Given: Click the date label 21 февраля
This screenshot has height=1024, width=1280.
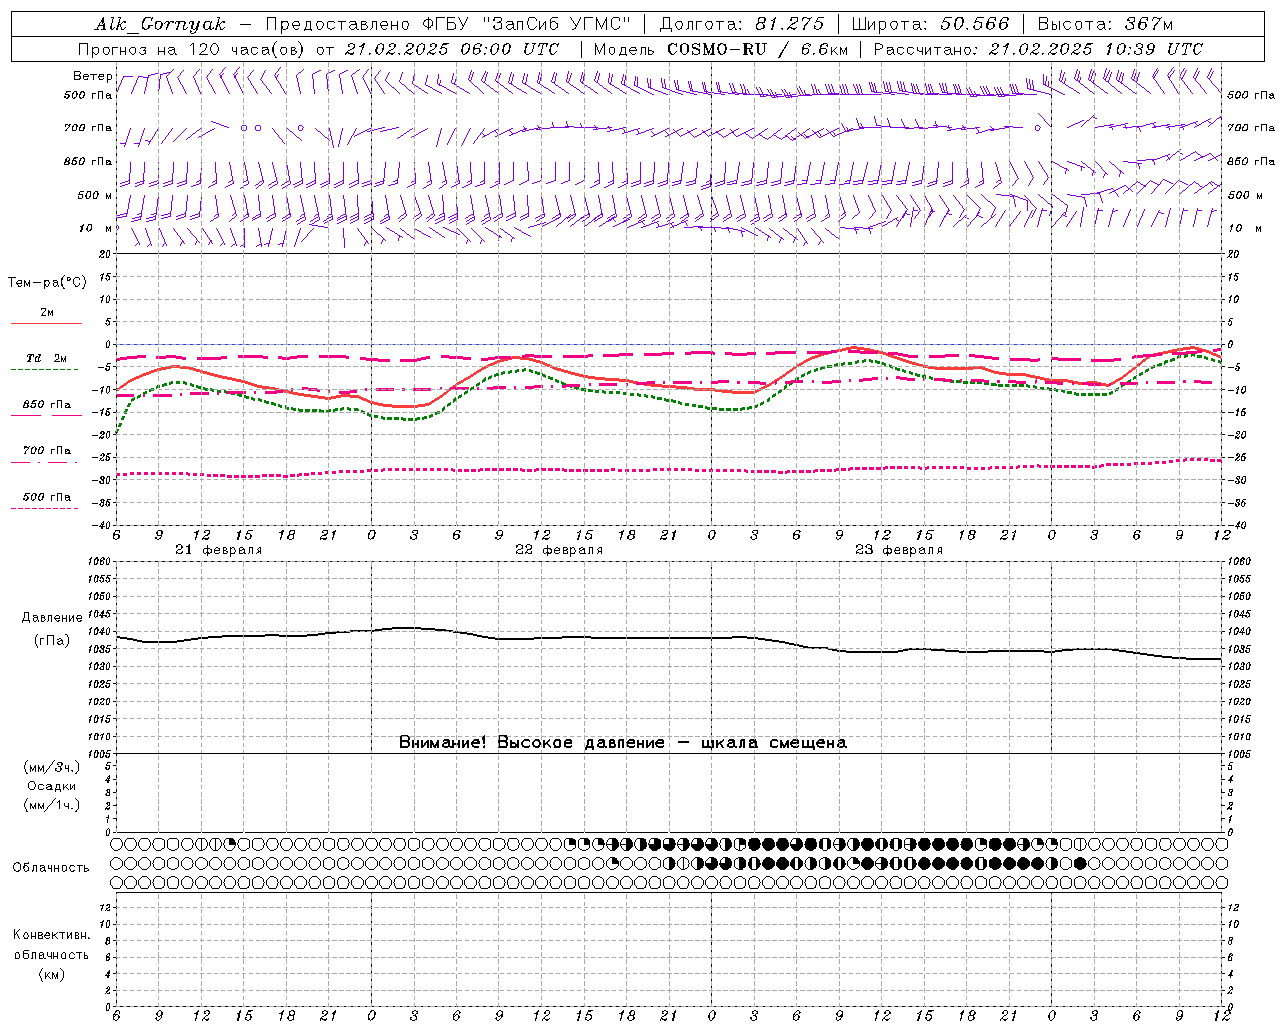Looking at the screenshot, I should point(218,550).
